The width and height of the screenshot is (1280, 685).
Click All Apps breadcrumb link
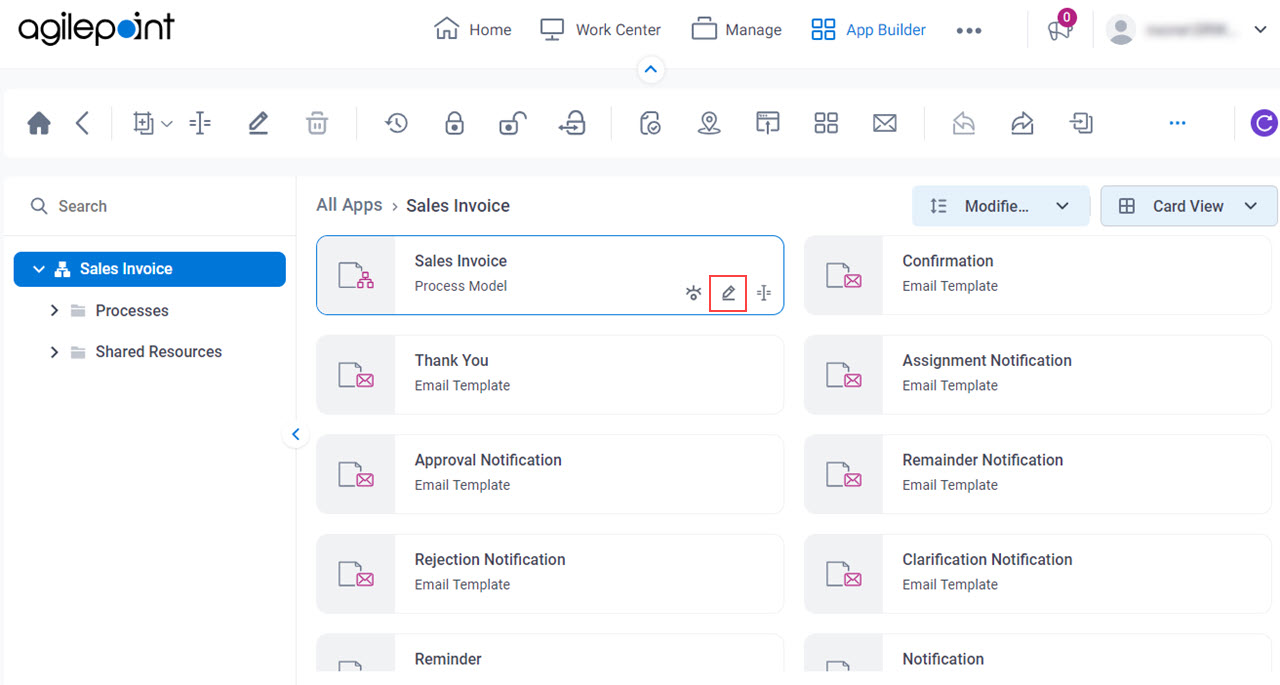coord(349,205)
